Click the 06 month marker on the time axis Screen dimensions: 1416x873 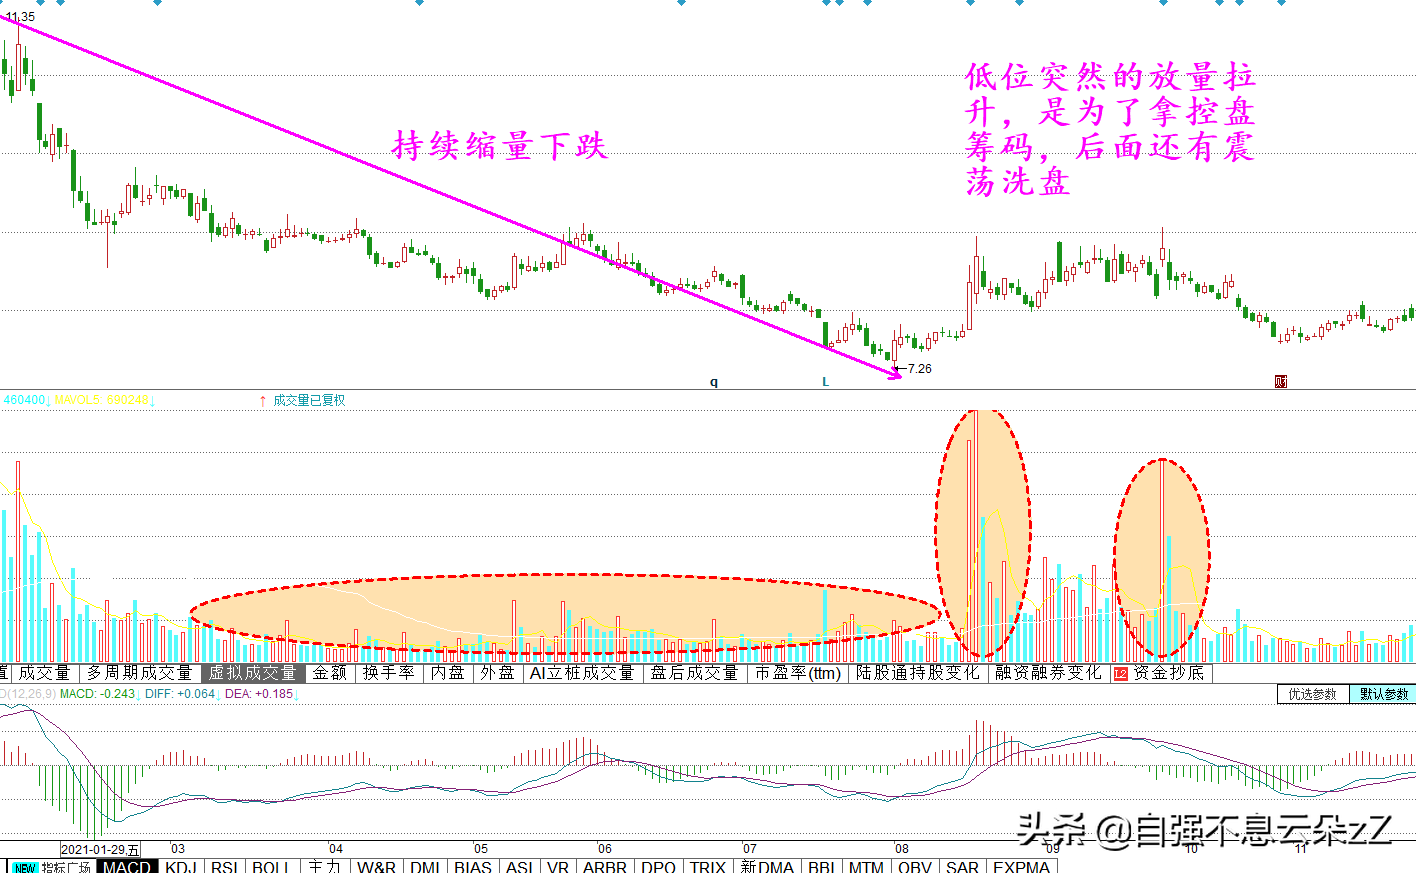604,849
